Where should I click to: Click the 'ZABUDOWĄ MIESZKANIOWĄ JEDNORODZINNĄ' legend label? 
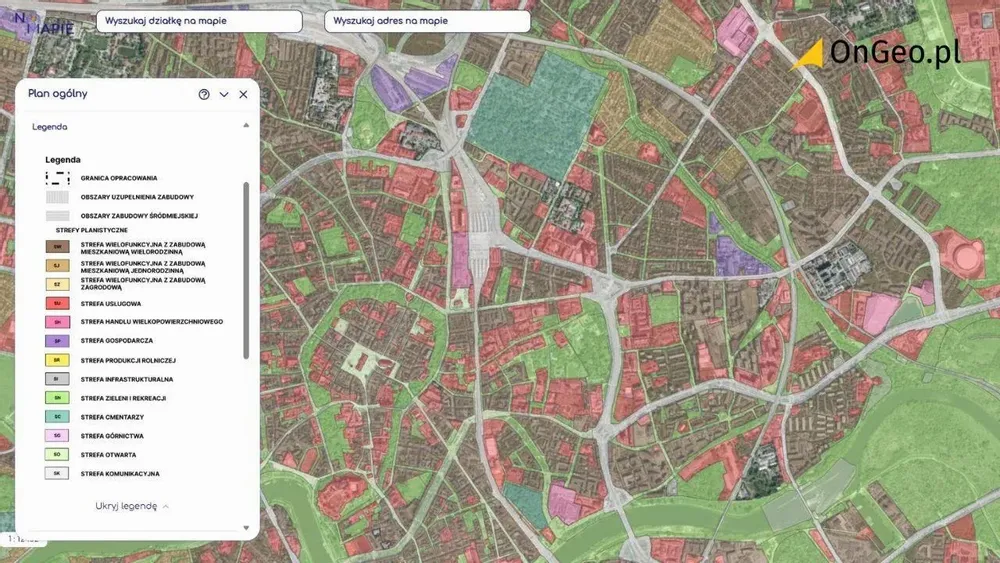click(x=143, y=267)
